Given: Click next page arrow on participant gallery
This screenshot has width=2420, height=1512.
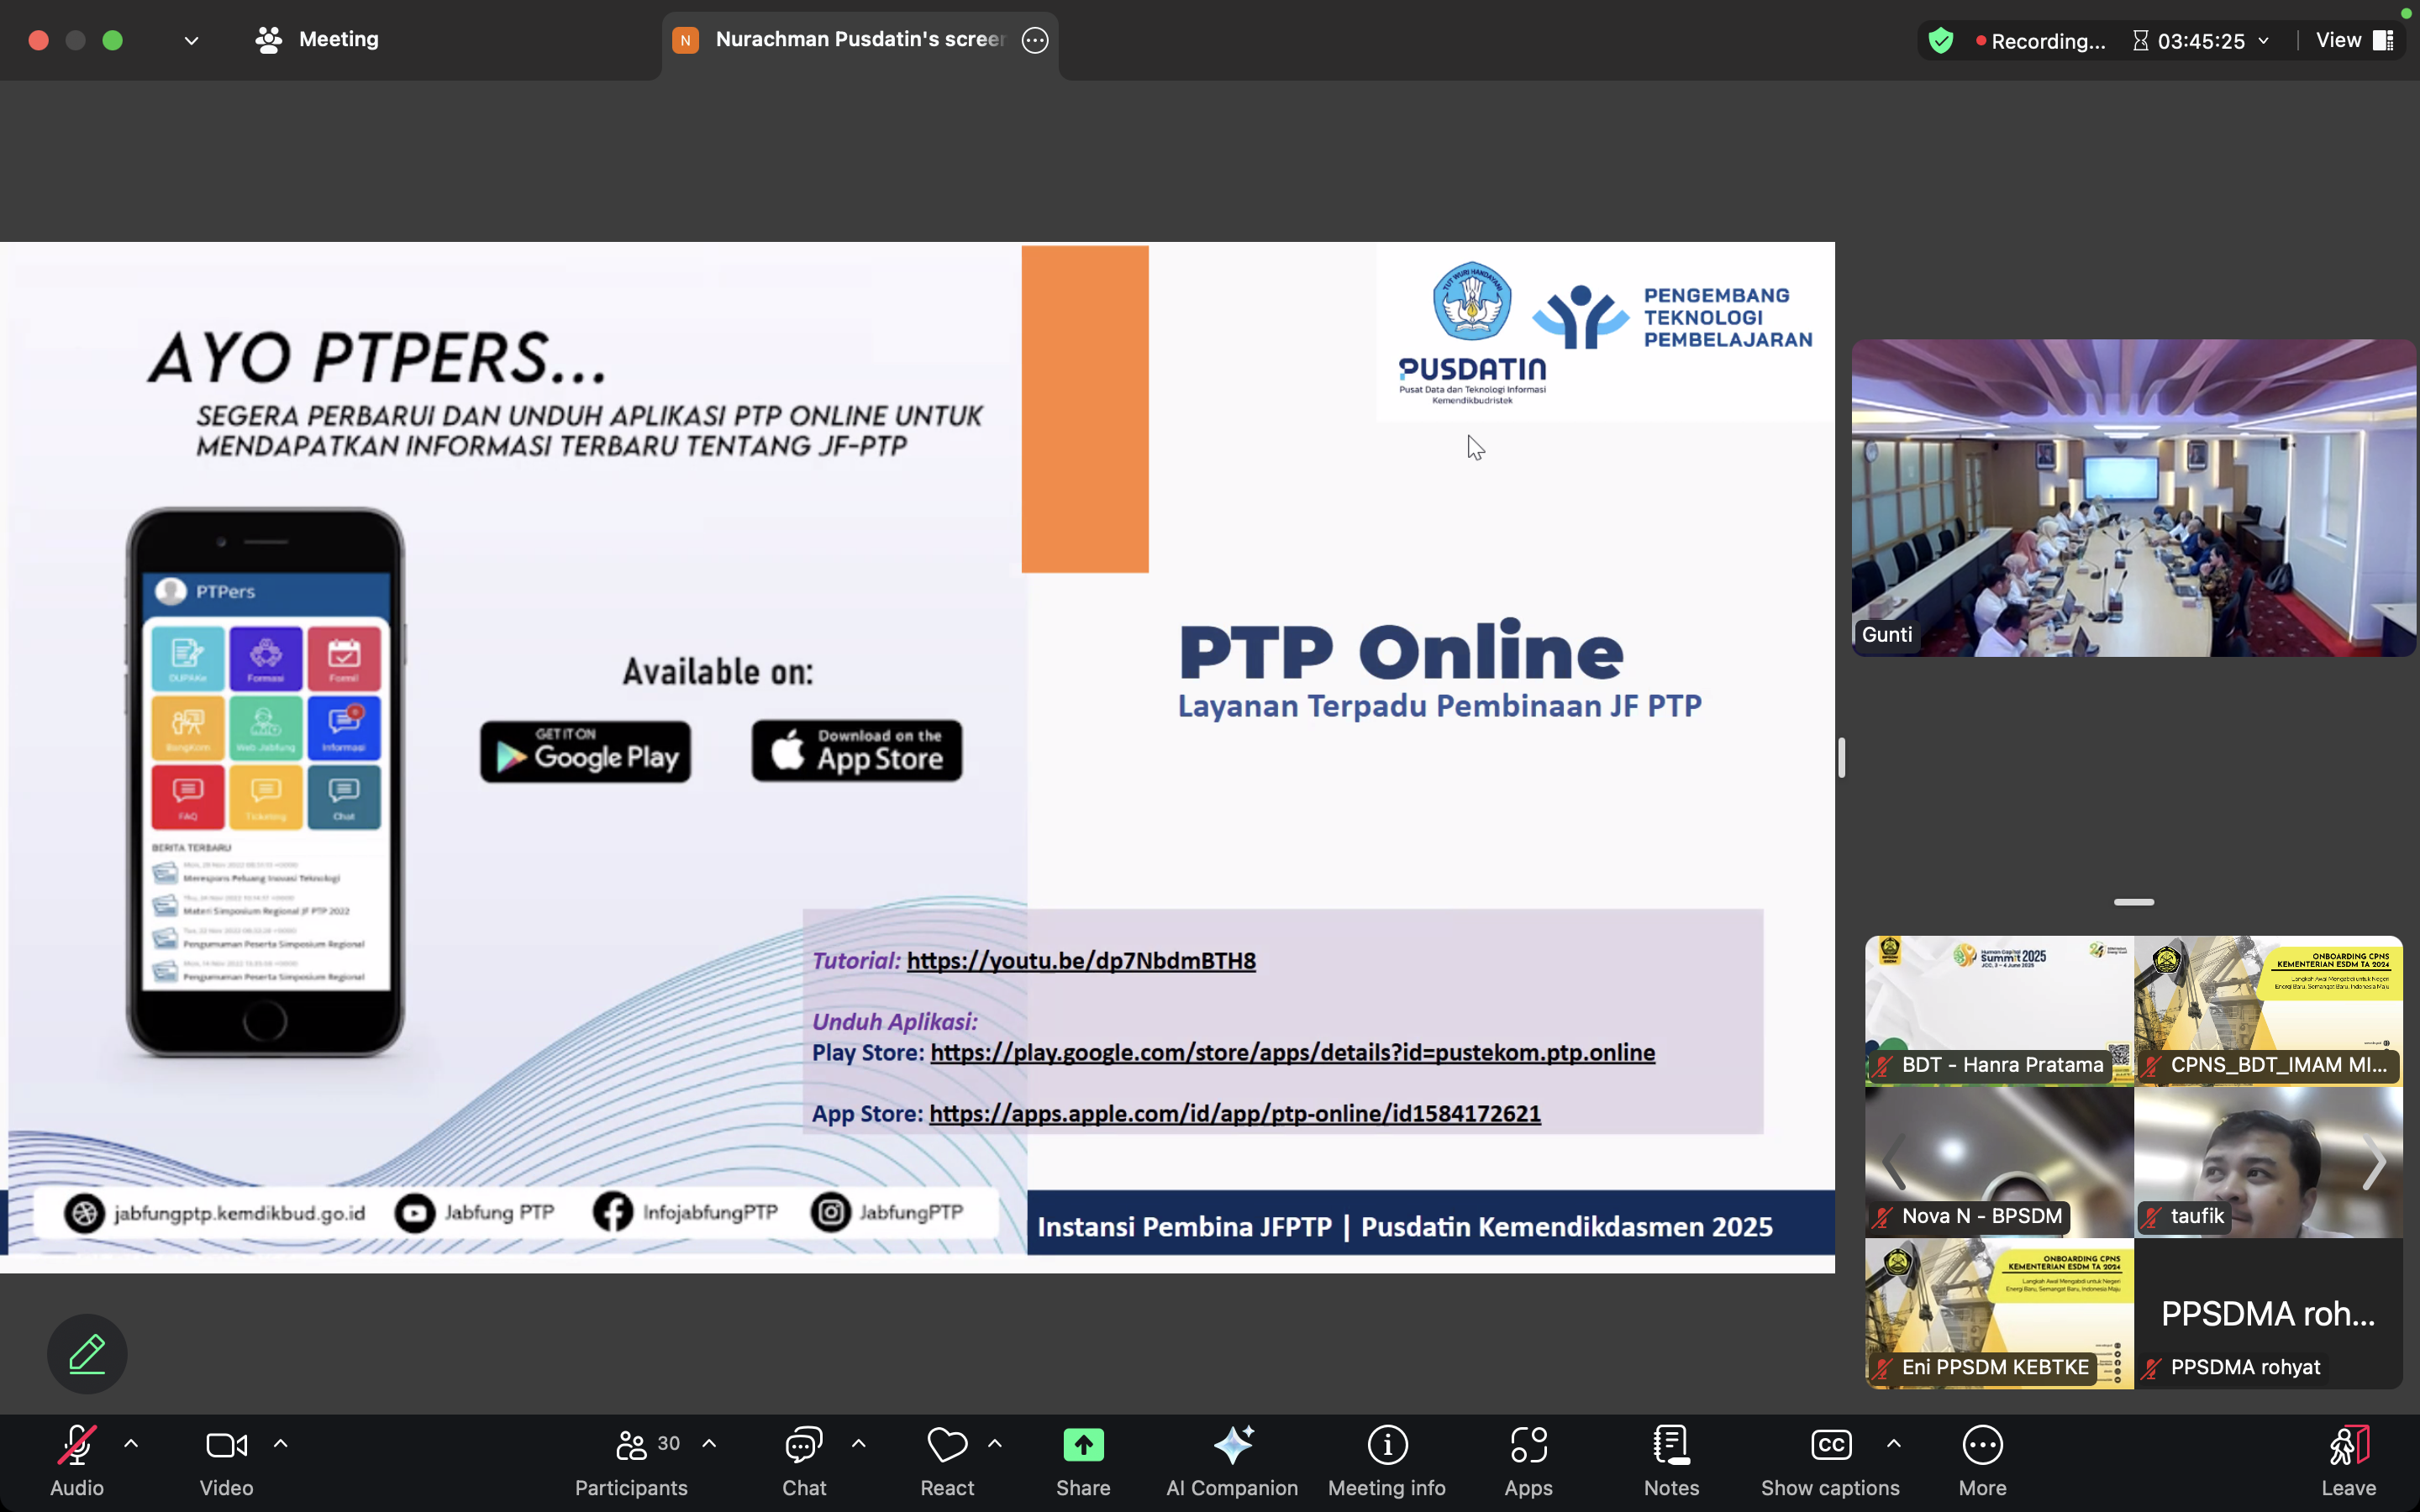Looking at the screenshot, I should (2374, 1162).
